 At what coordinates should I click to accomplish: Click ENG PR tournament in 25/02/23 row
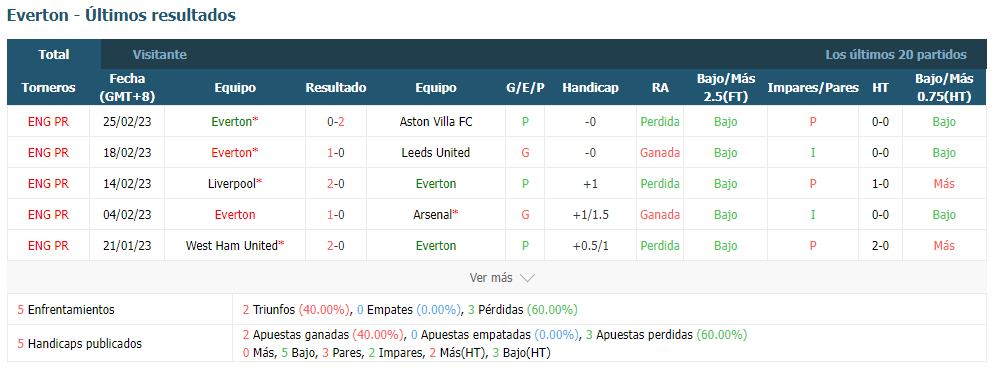tap(48, 122)
